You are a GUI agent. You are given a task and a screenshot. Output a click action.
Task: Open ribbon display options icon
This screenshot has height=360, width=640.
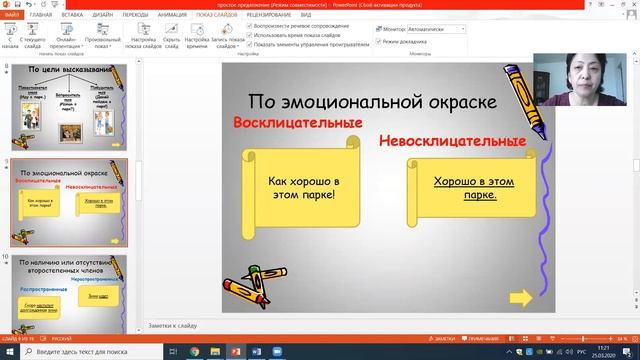[601, 4]
